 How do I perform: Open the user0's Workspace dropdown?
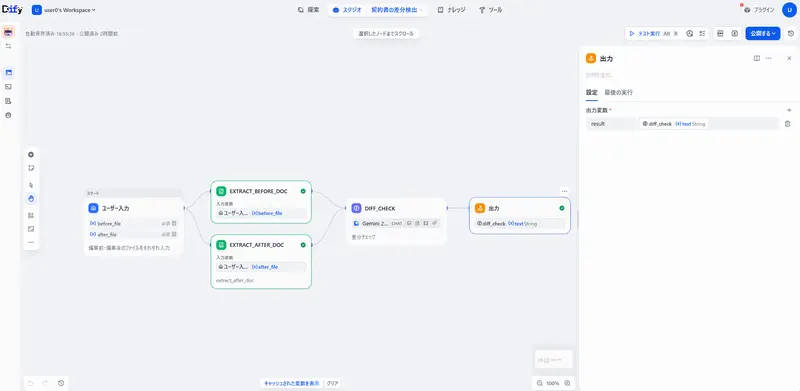point(64,10)
